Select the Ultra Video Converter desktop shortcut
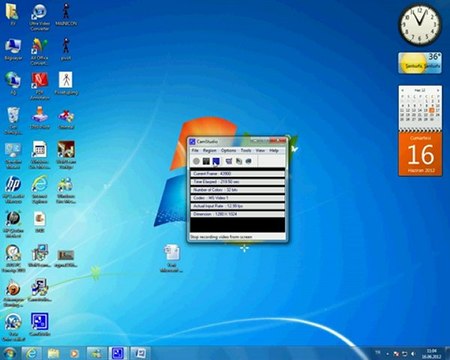The width and height of the screenshot is (450, 360). click(39, 18)
